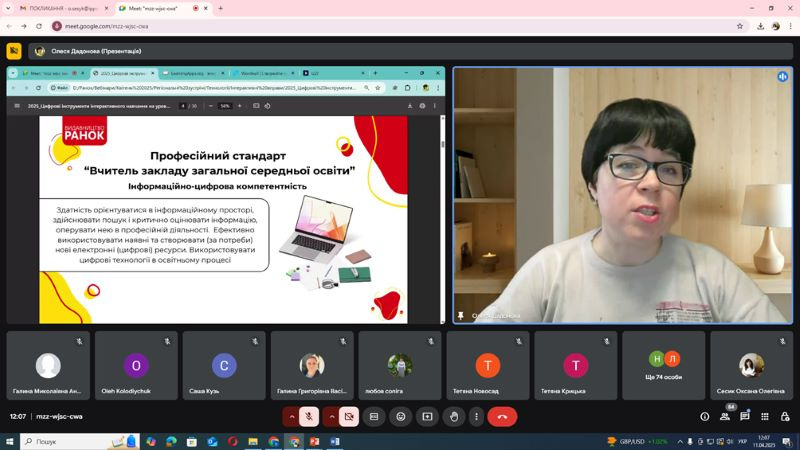Open File Explorer from the taskbar

[x=253, y=441]
